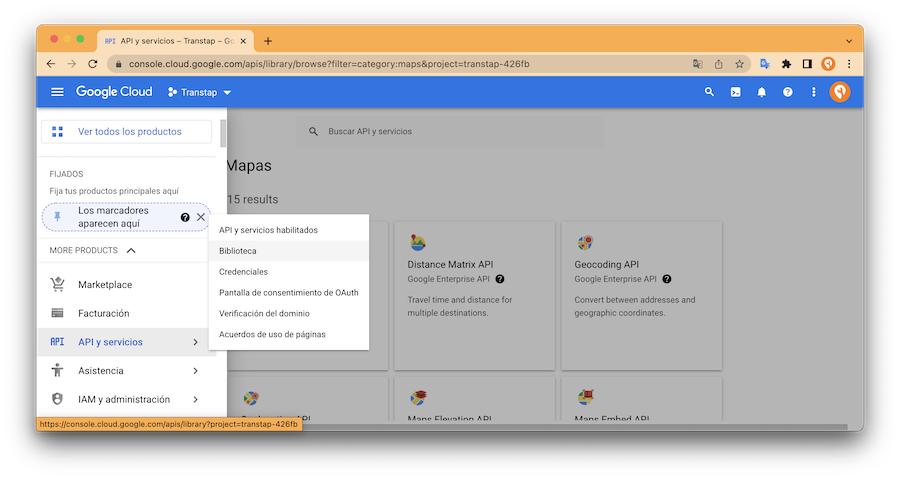Choose API y servicios habilitados
The height and width of the screenshot is (479, 900).
pos(289,230)
